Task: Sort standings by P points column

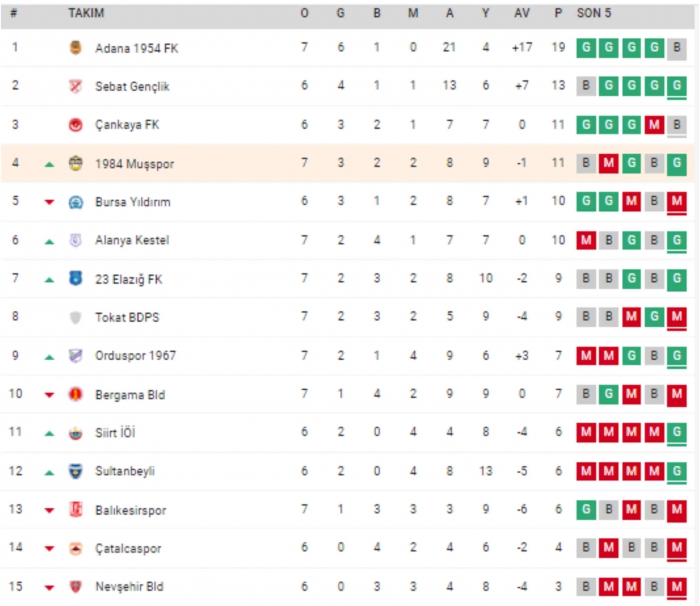Action: click(x=558, y=14)
